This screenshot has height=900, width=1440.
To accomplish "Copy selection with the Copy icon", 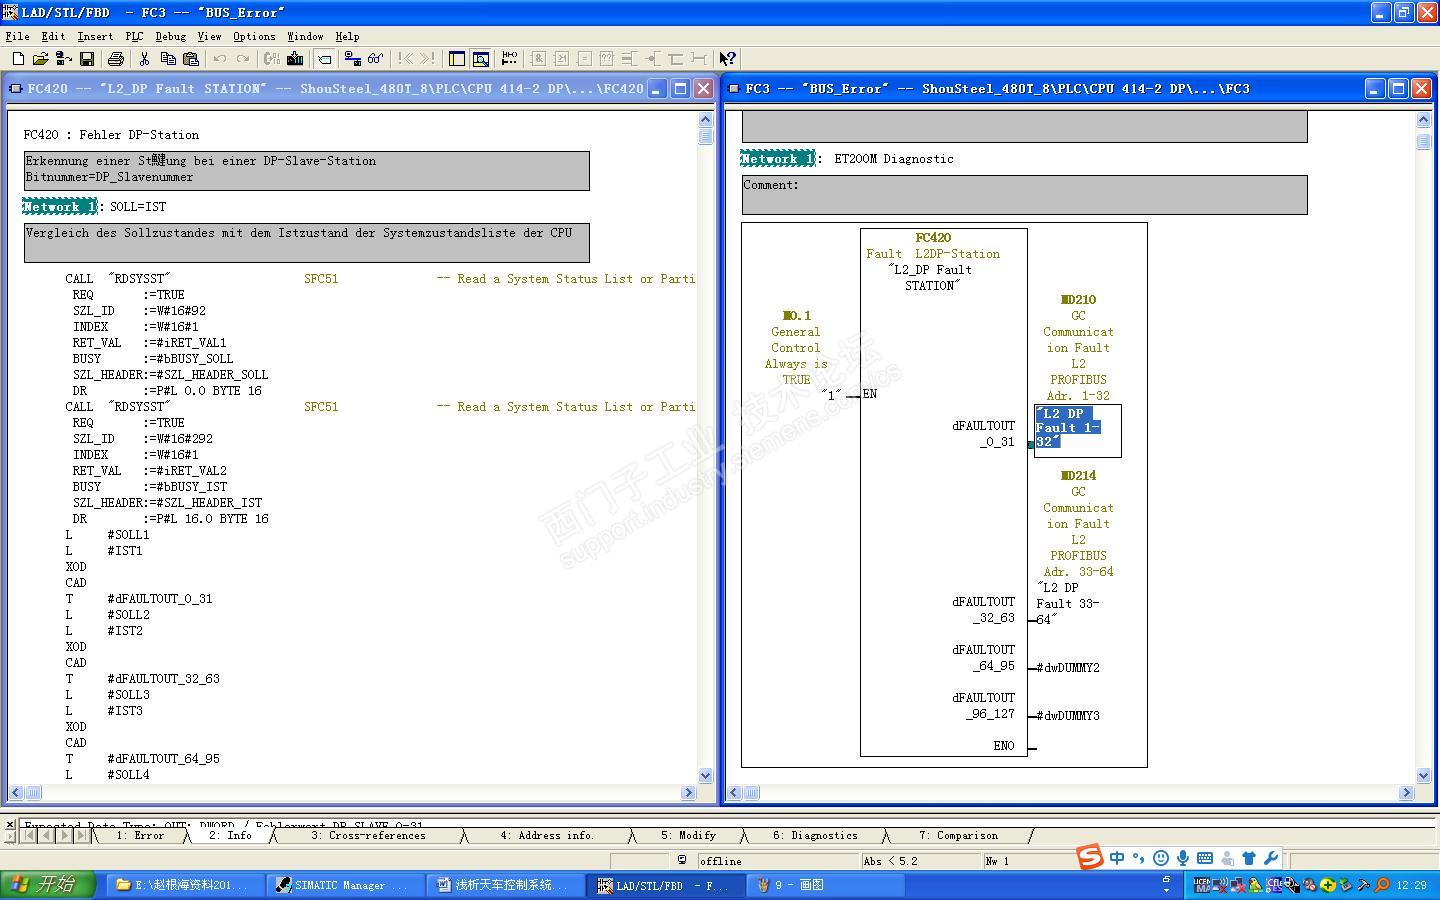I will click(x=168, y=59).
